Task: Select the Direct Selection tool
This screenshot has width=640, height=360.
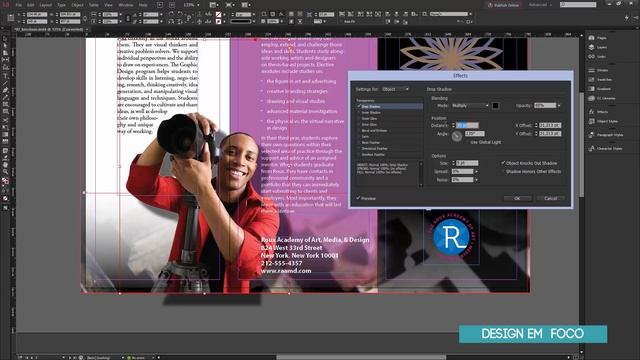Action: click(5, 46)
